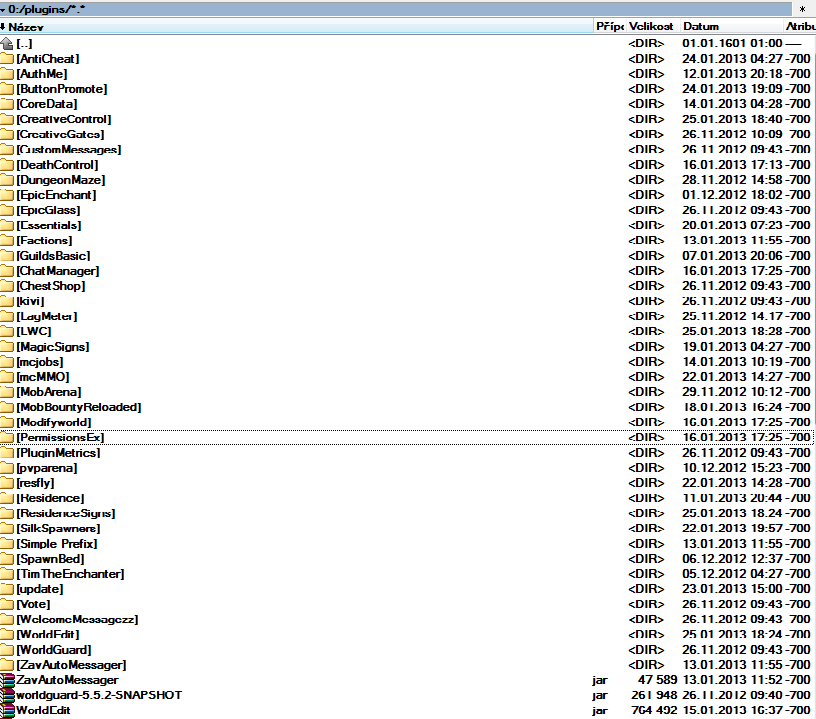Click the CoreData folder icon

pyautogui.click(x=7, y=104)
